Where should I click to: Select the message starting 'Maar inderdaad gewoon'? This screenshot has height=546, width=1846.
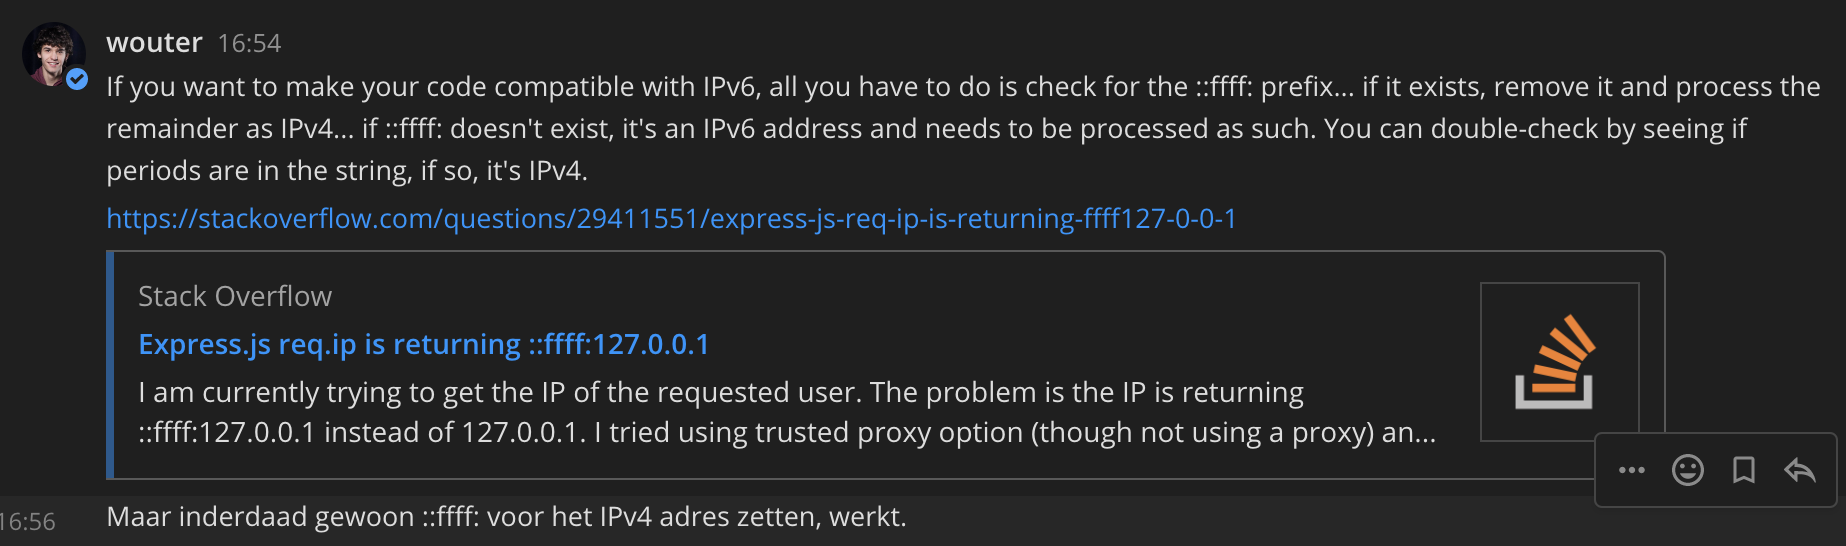506,517
